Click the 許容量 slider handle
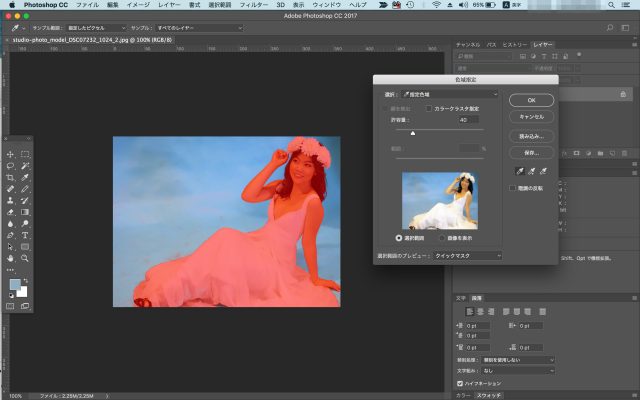 coord(412,132)
